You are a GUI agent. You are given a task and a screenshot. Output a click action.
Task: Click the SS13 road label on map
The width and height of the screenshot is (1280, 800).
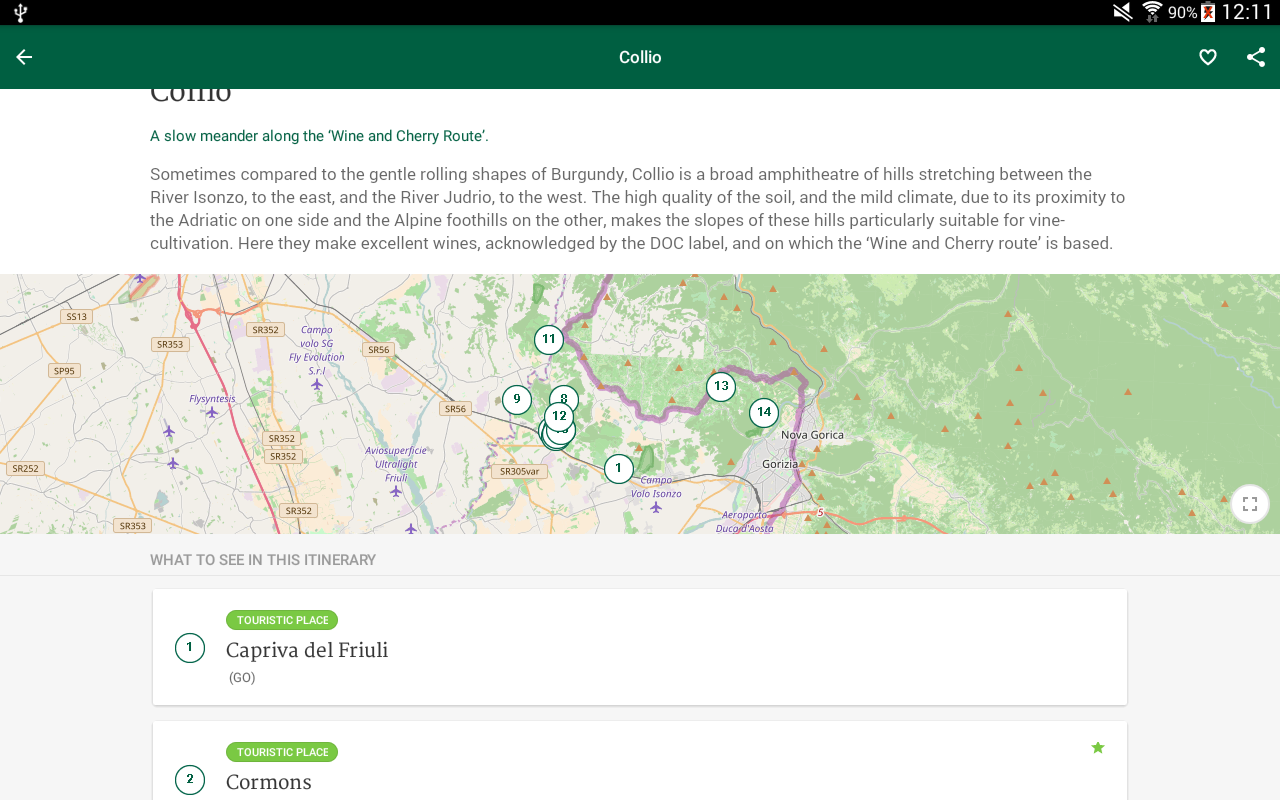76,316
